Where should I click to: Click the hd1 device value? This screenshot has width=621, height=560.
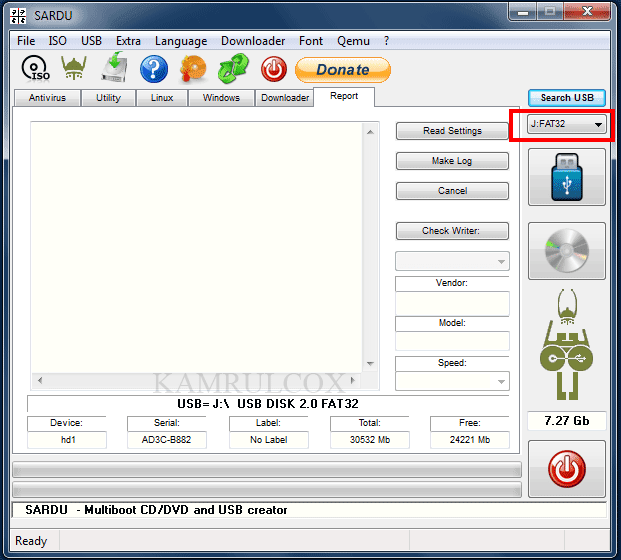click(67, 440)
